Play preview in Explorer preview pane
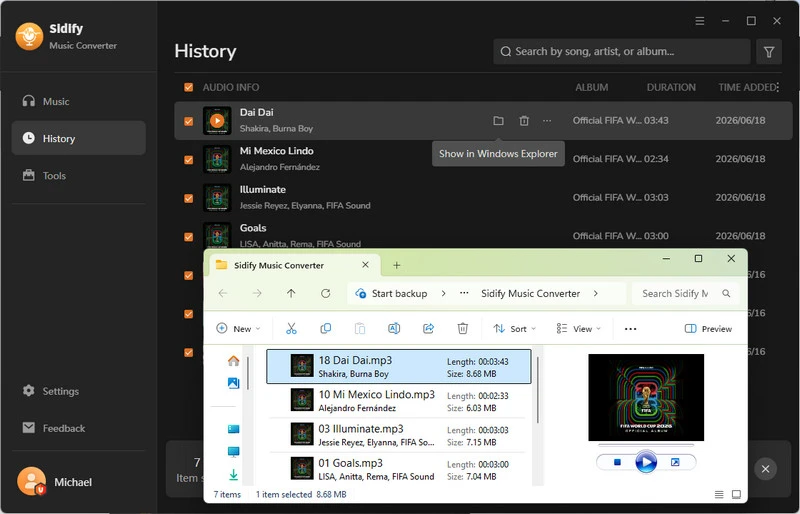Screen dimensions: 800x514 (x=646, y=462)
